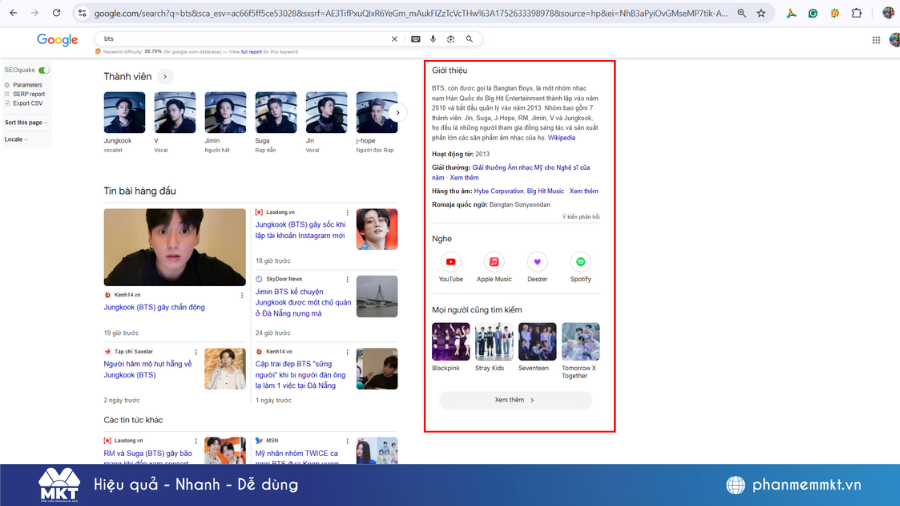Submit the search with the magnifier icon
The height and width of the screenshot is (506, 900).
(x=469, y=39)
